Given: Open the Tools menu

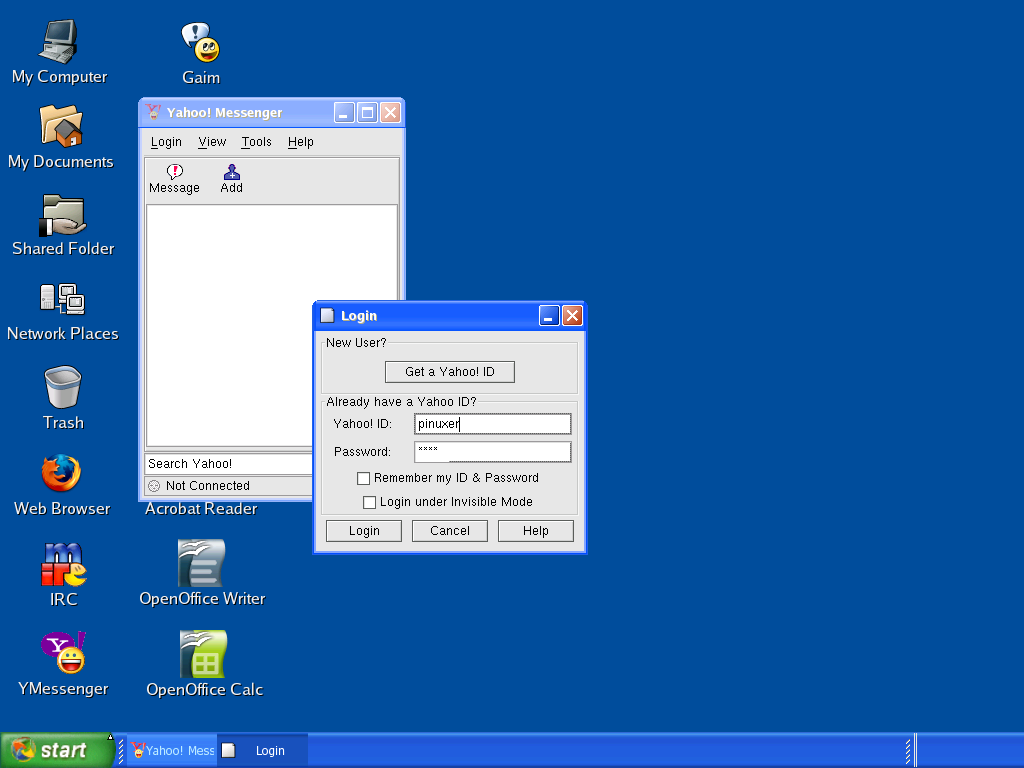Looking at the screenshot, I should [257, 142].
